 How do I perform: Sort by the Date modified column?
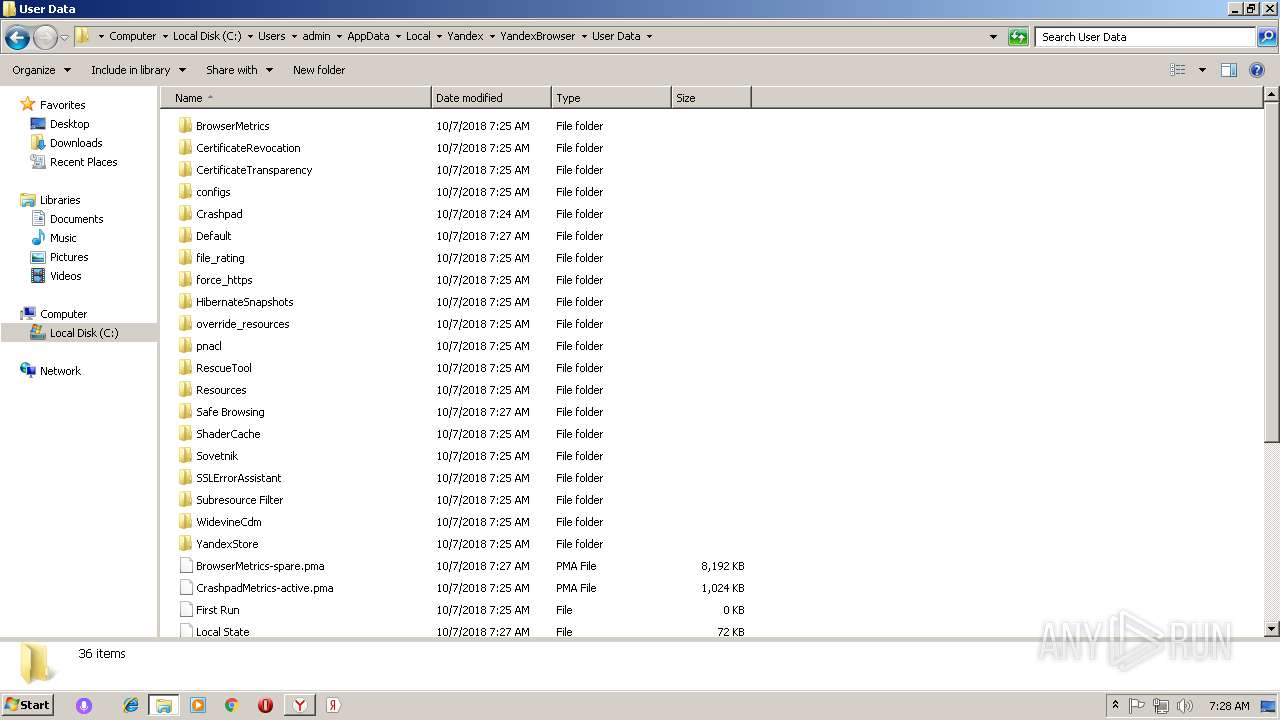[491, 98]
